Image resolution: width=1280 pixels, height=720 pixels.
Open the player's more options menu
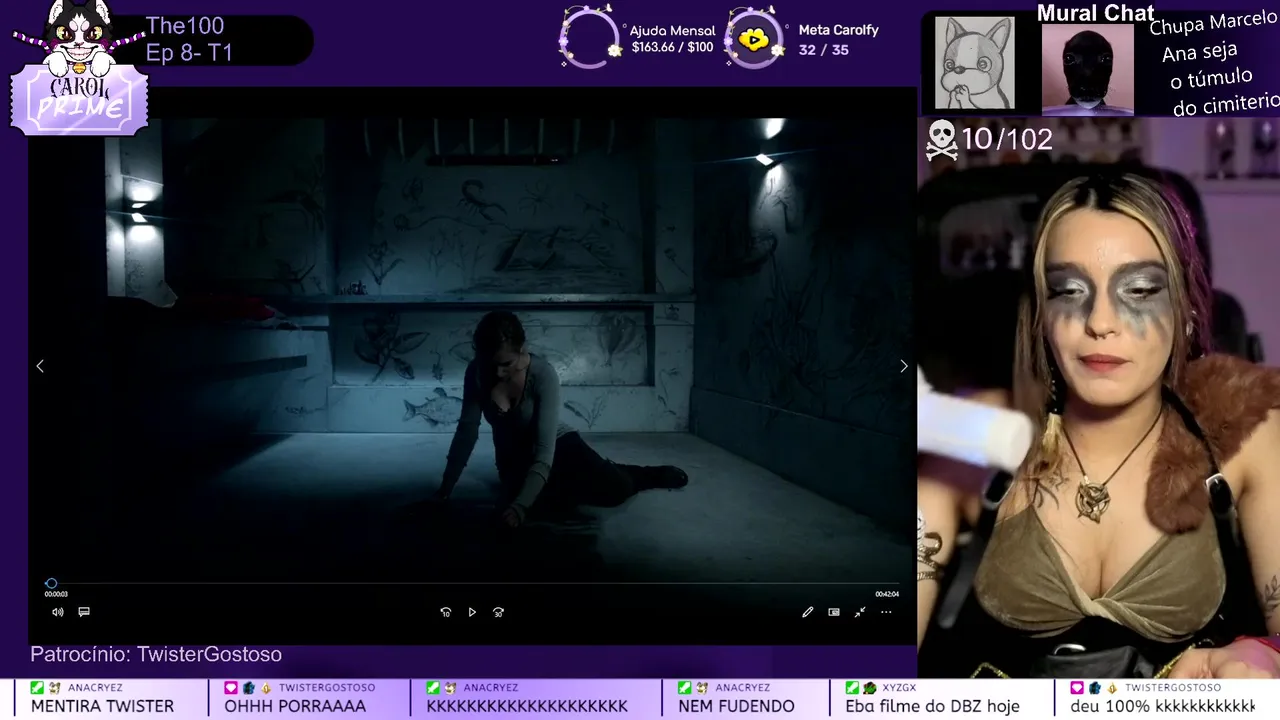coord(886,612)
